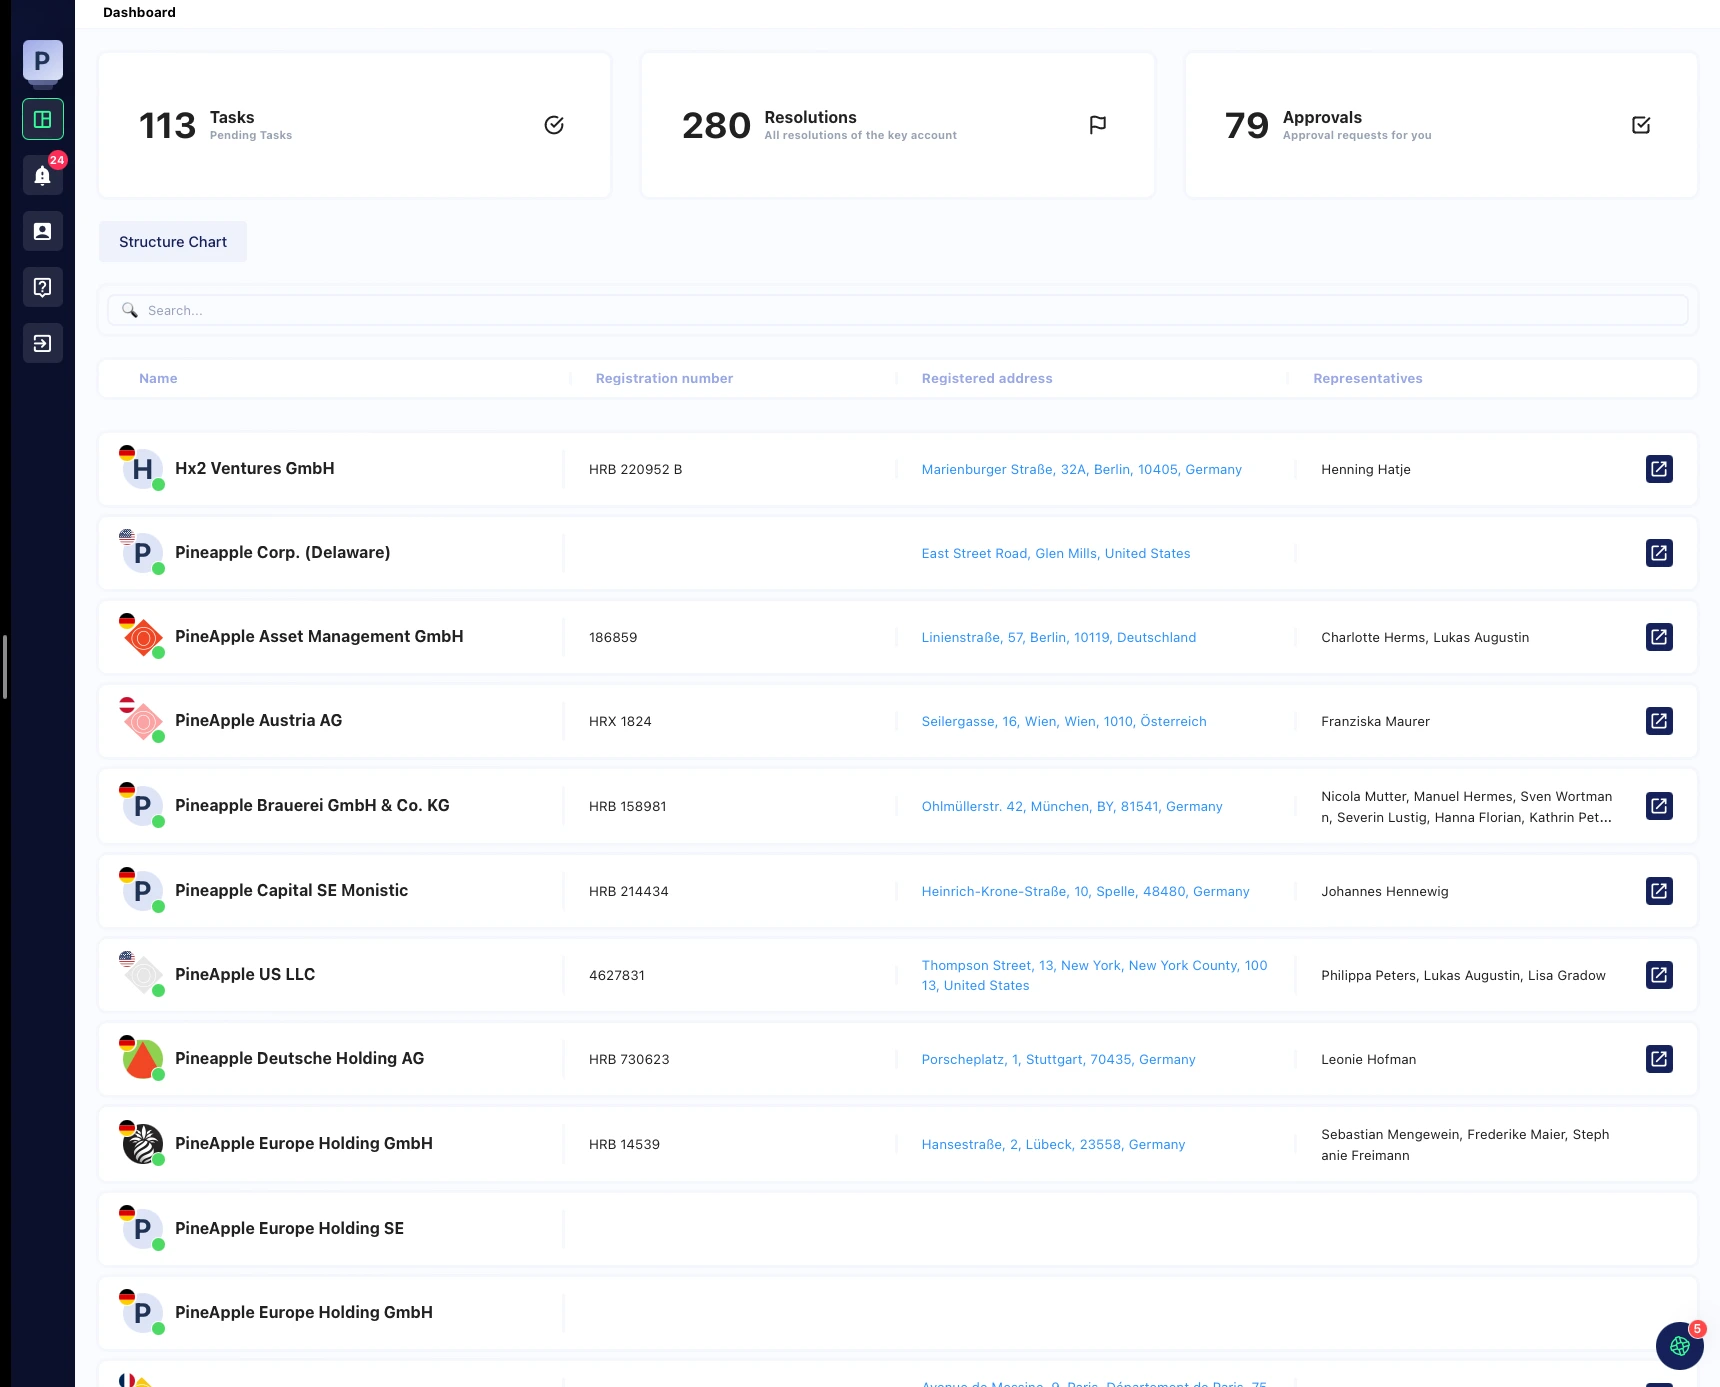Image resolution: width=1720 pixels, height=1387 pixels.
Task: Sort by Registered address column header
Action: tap(987, 378)
